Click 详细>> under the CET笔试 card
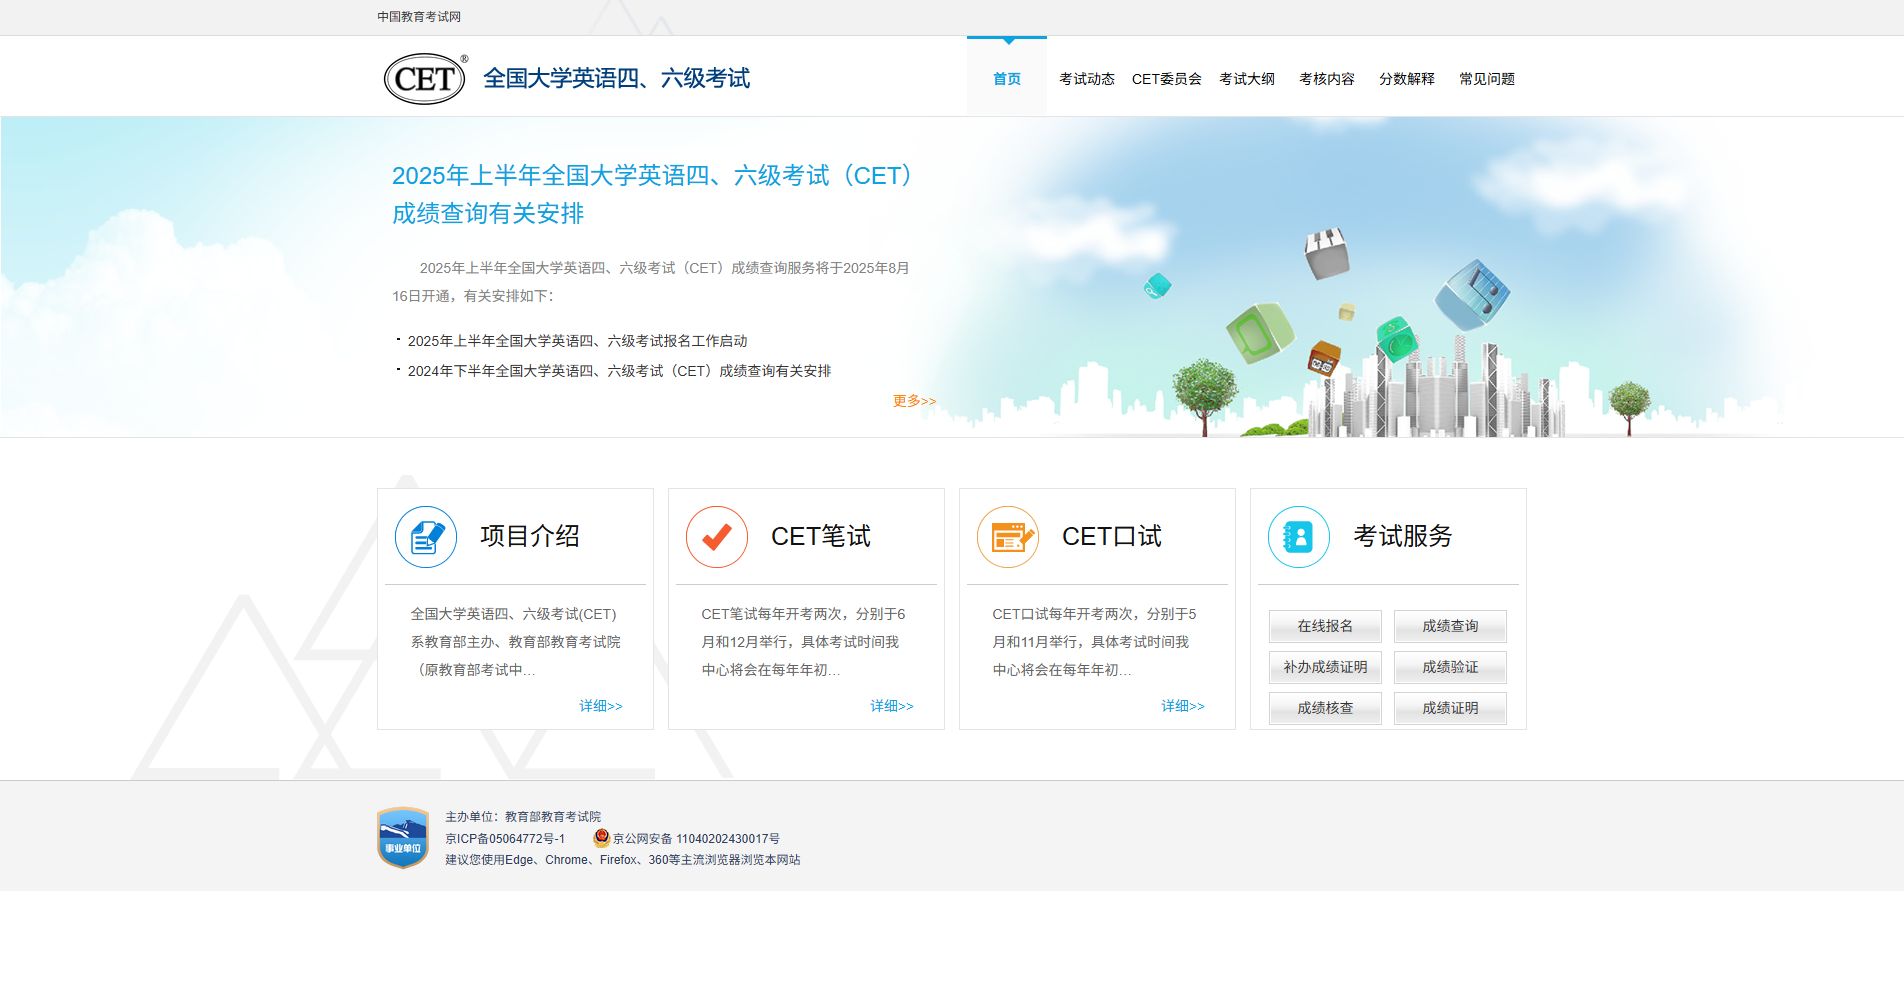The image size is (1904, 985). (x=891, y=706)
